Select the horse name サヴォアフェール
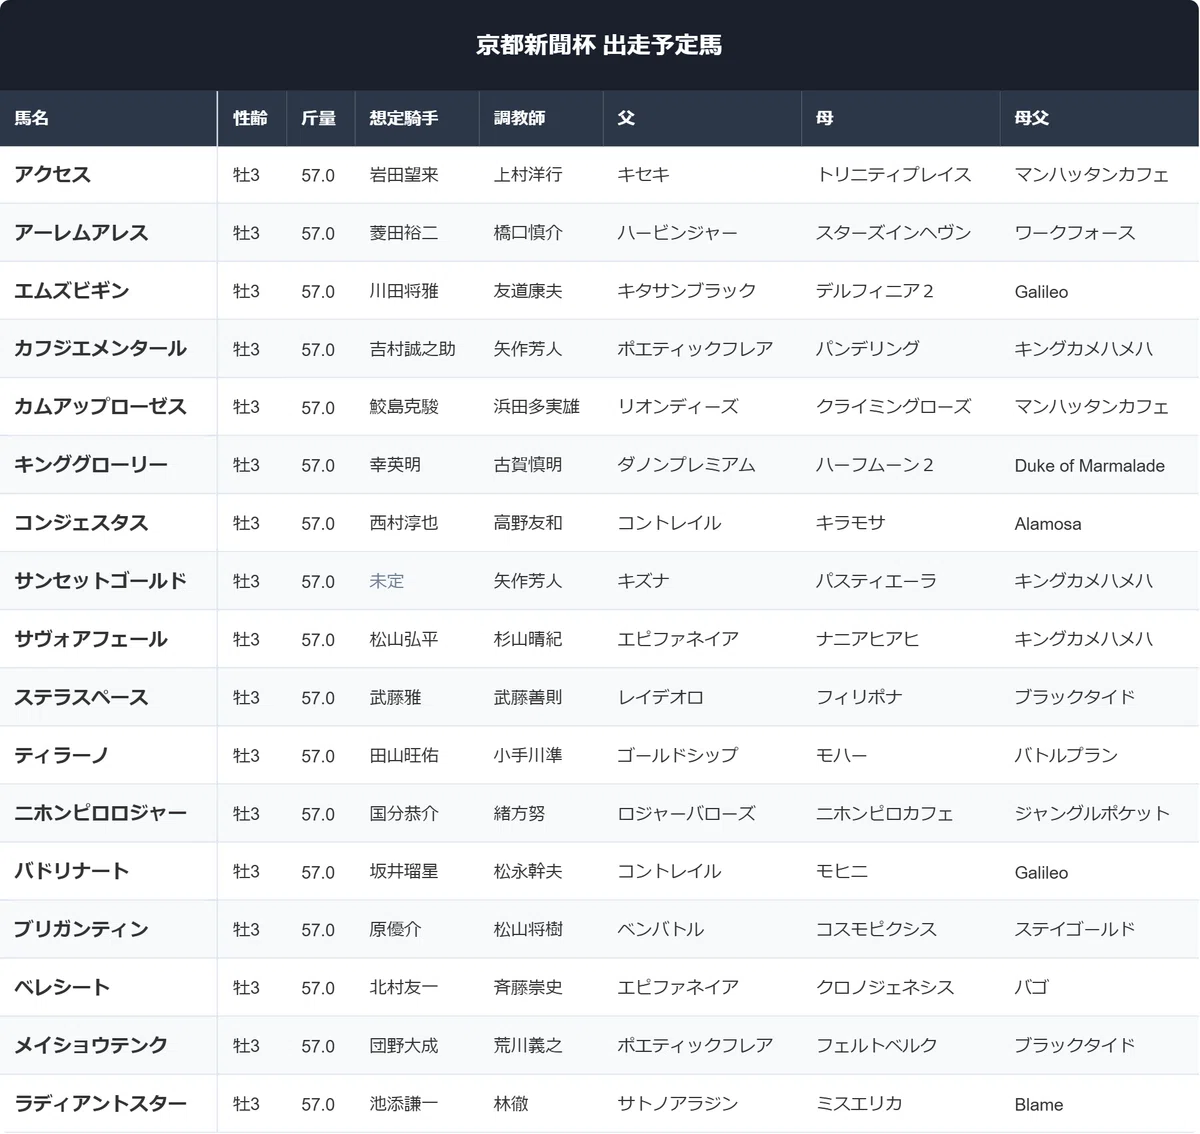The width and height of the screenshot is (1200, 1134). coord(91,638)
